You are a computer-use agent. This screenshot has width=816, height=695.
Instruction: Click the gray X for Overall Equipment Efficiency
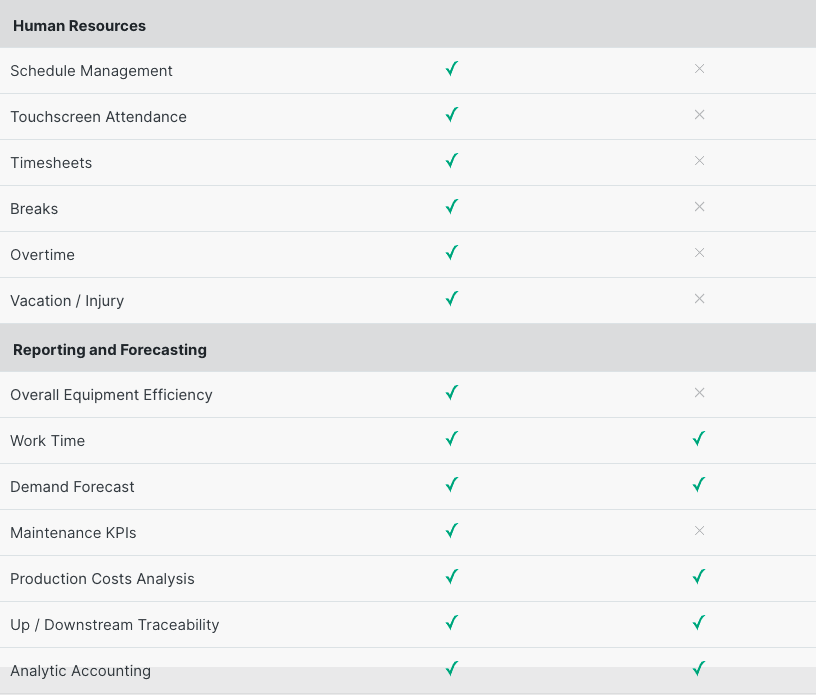[699, 393]
